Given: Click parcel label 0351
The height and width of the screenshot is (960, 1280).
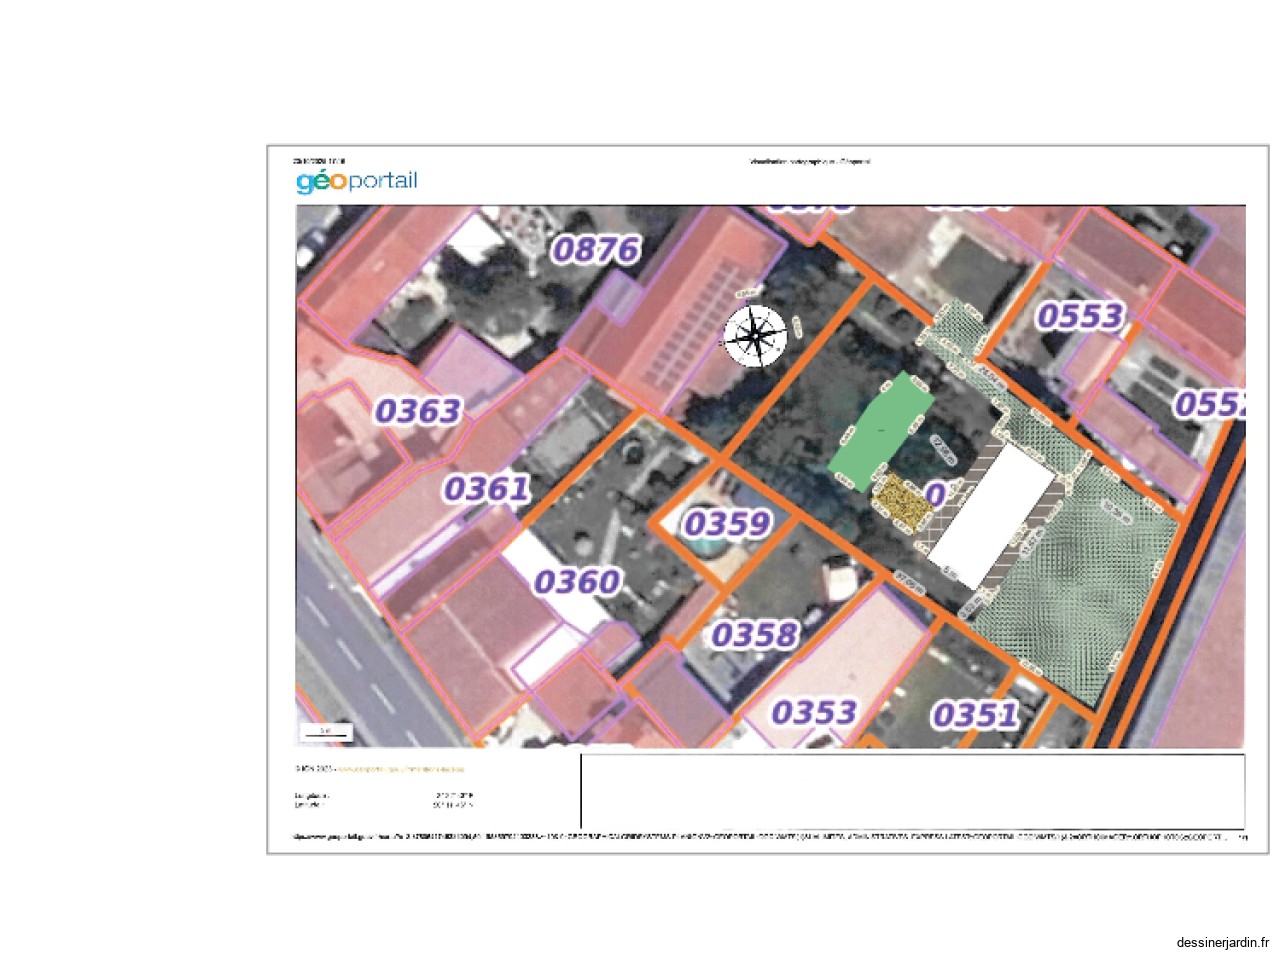Looking at the screenshot, I should tap(975, 715).
